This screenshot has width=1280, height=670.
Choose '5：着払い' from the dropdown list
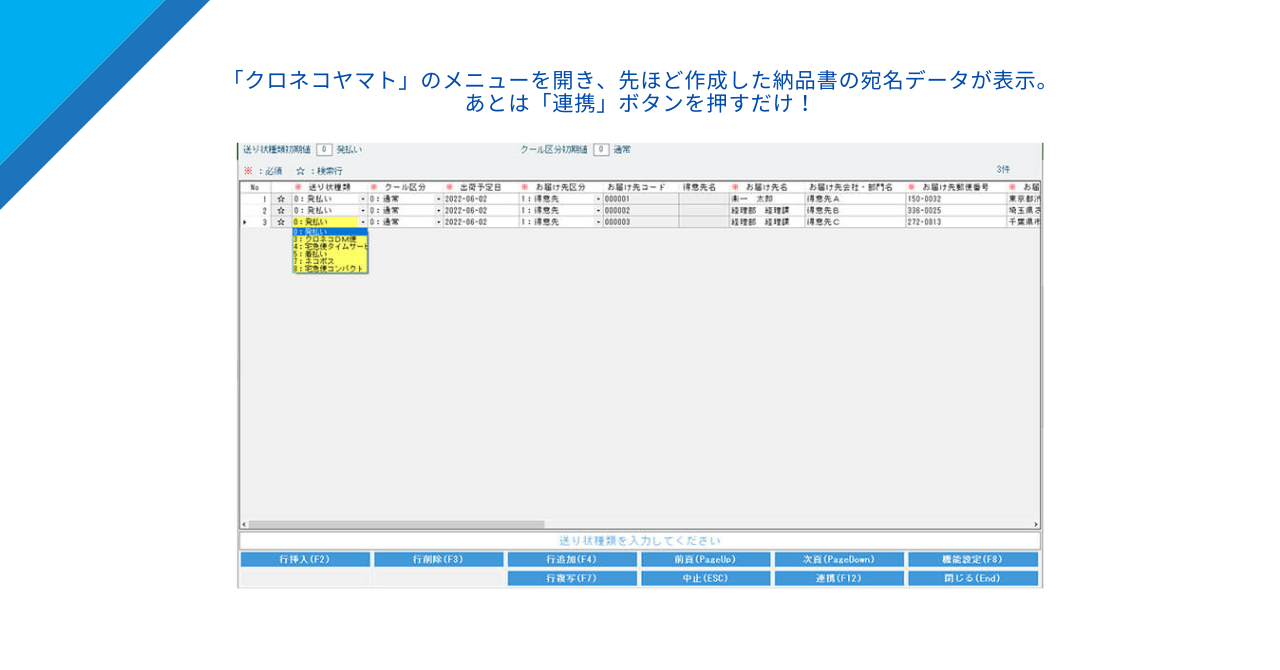click(330, 254)
